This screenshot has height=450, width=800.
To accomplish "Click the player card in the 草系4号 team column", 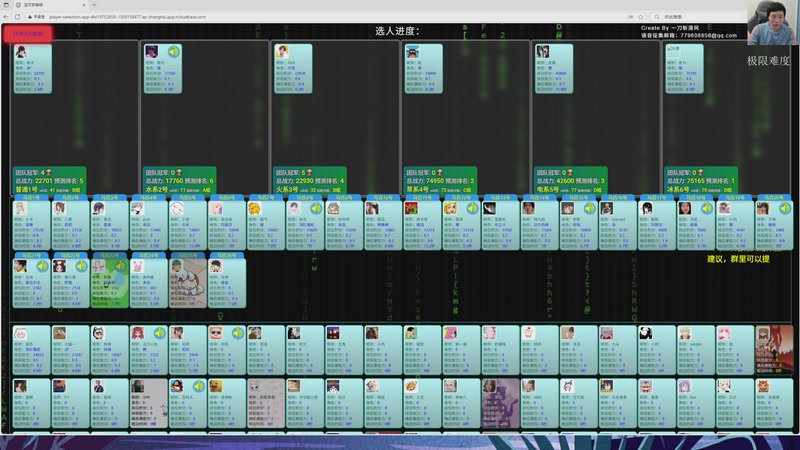I will click(x=423, y=68).
